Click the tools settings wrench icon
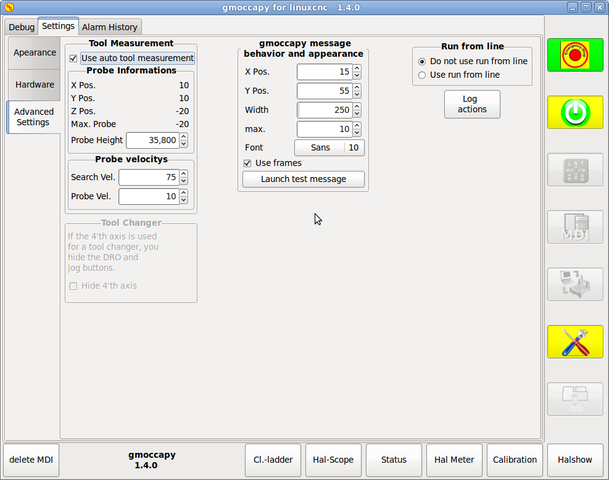609x480 pixels. point(575,342)
